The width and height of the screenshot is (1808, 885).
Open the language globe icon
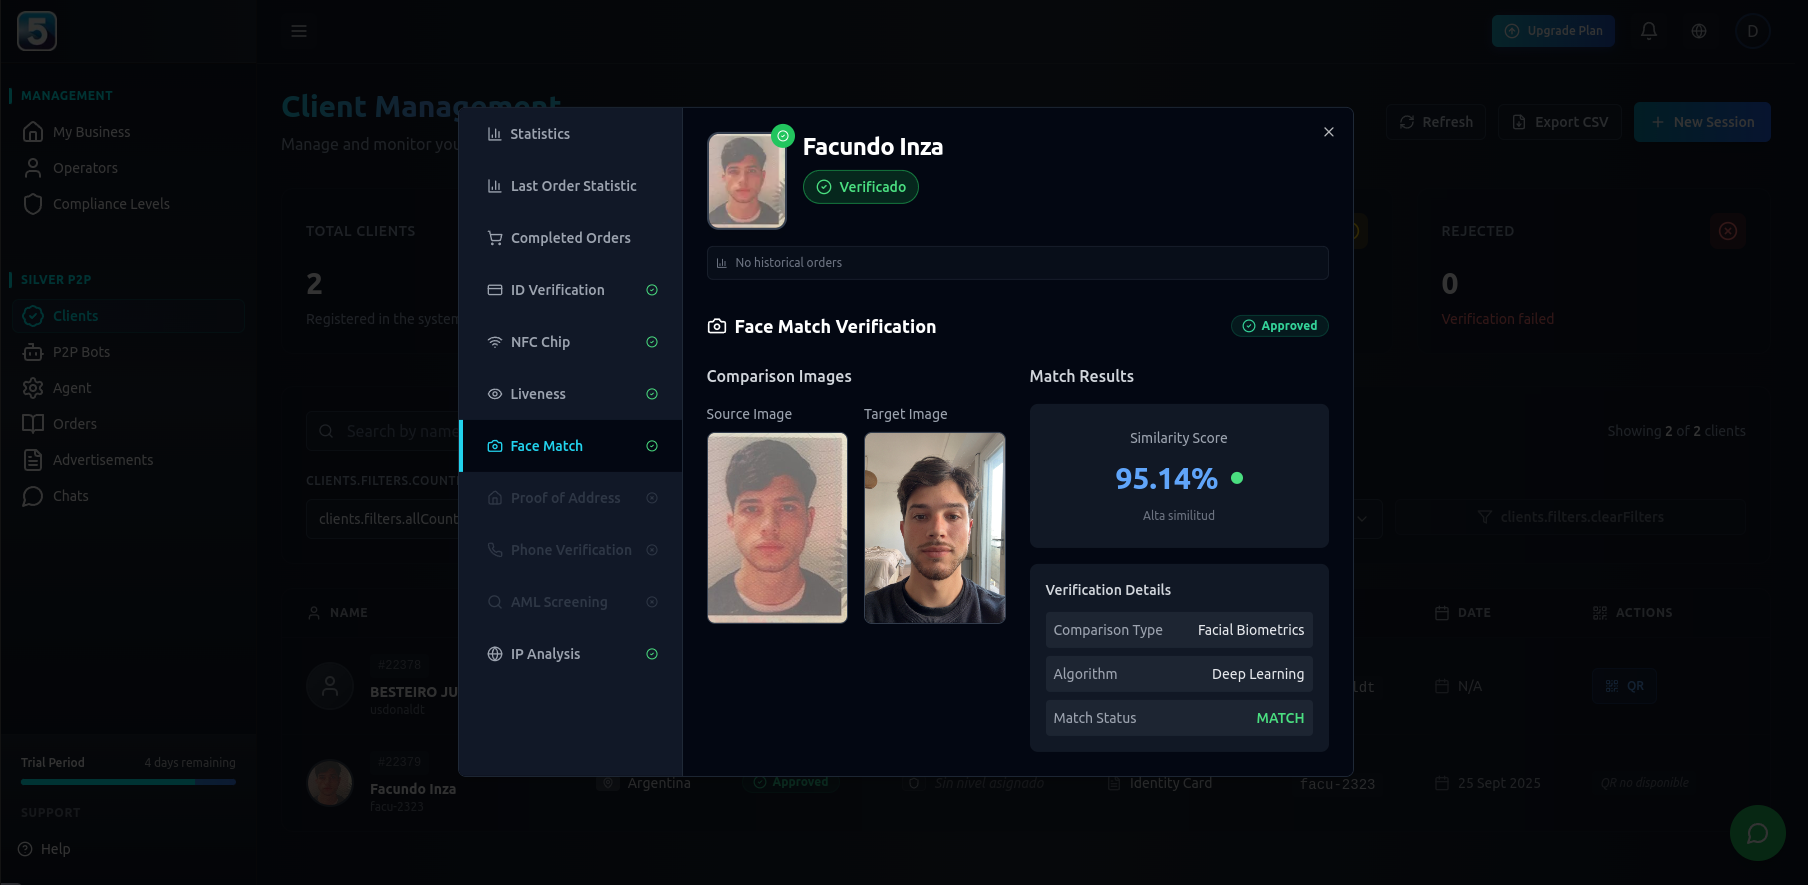(1699, 31)
